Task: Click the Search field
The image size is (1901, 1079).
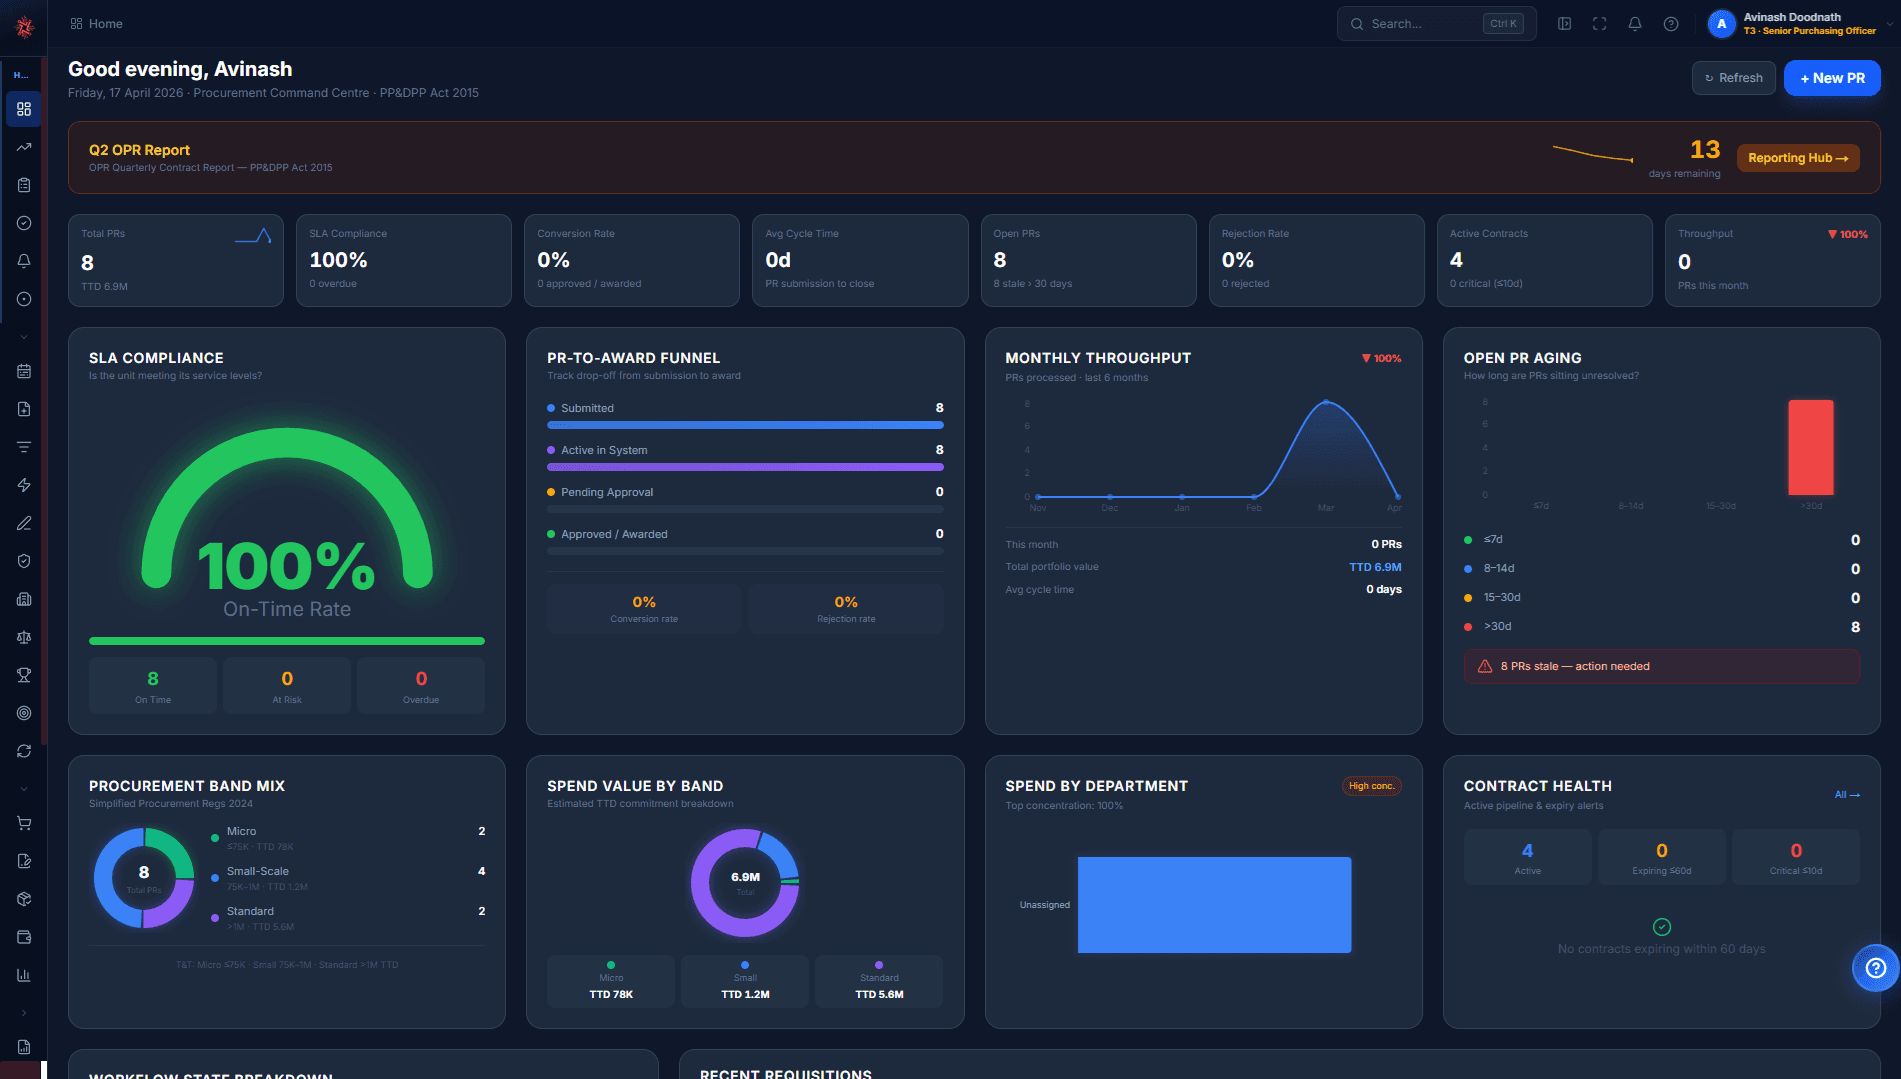Action: click(x=1436, y=24)
